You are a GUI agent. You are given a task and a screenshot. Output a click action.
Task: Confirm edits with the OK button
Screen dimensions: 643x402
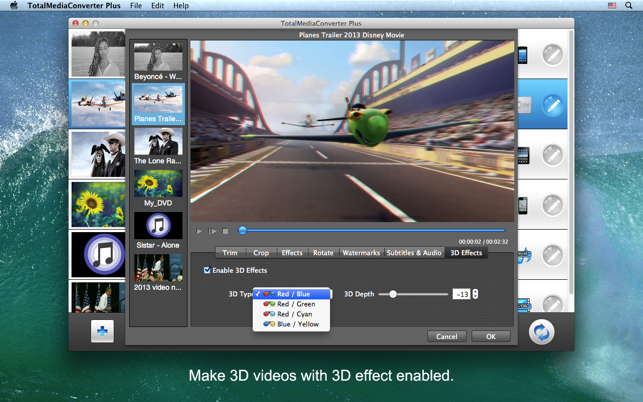(491, 336)
